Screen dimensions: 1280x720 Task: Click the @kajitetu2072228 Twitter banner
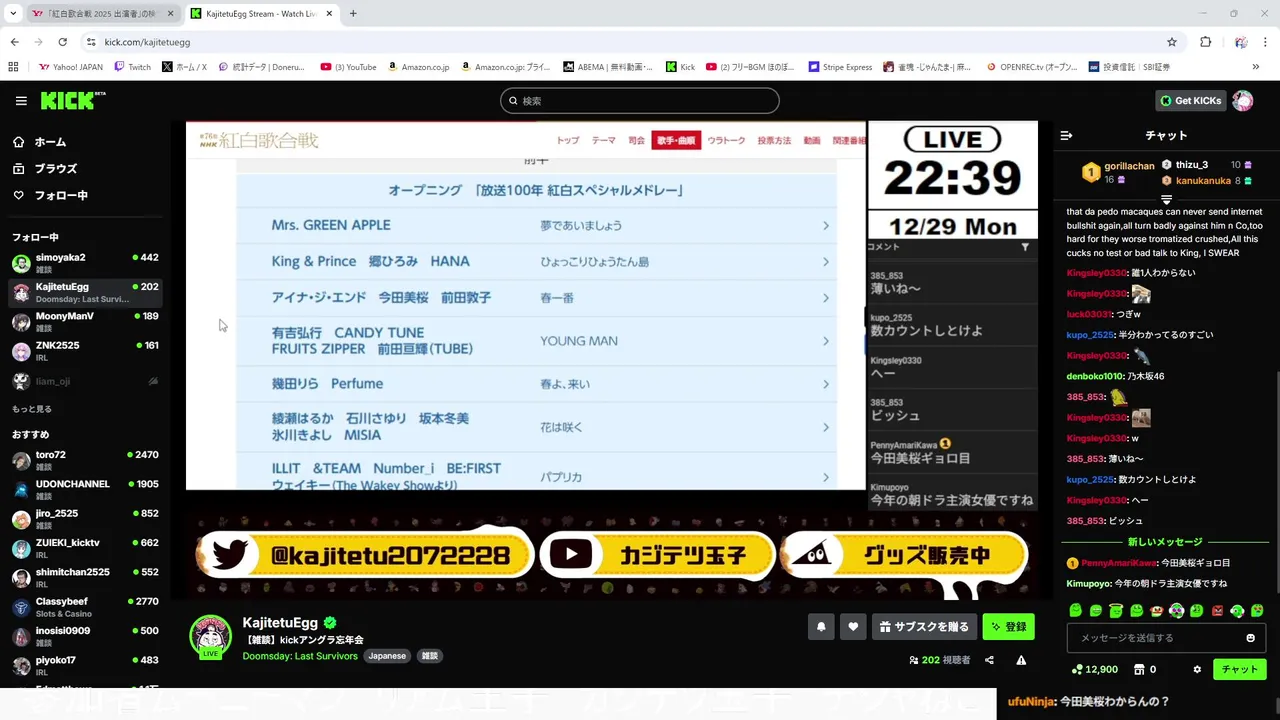tap(365, 555)
